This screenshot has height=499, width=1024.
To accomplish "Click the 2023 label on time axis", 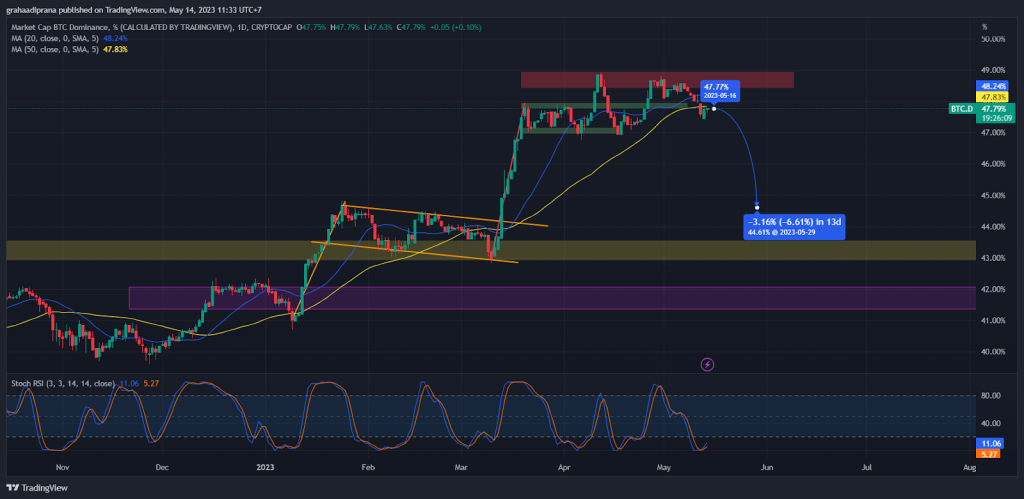I will coord(264,468).
